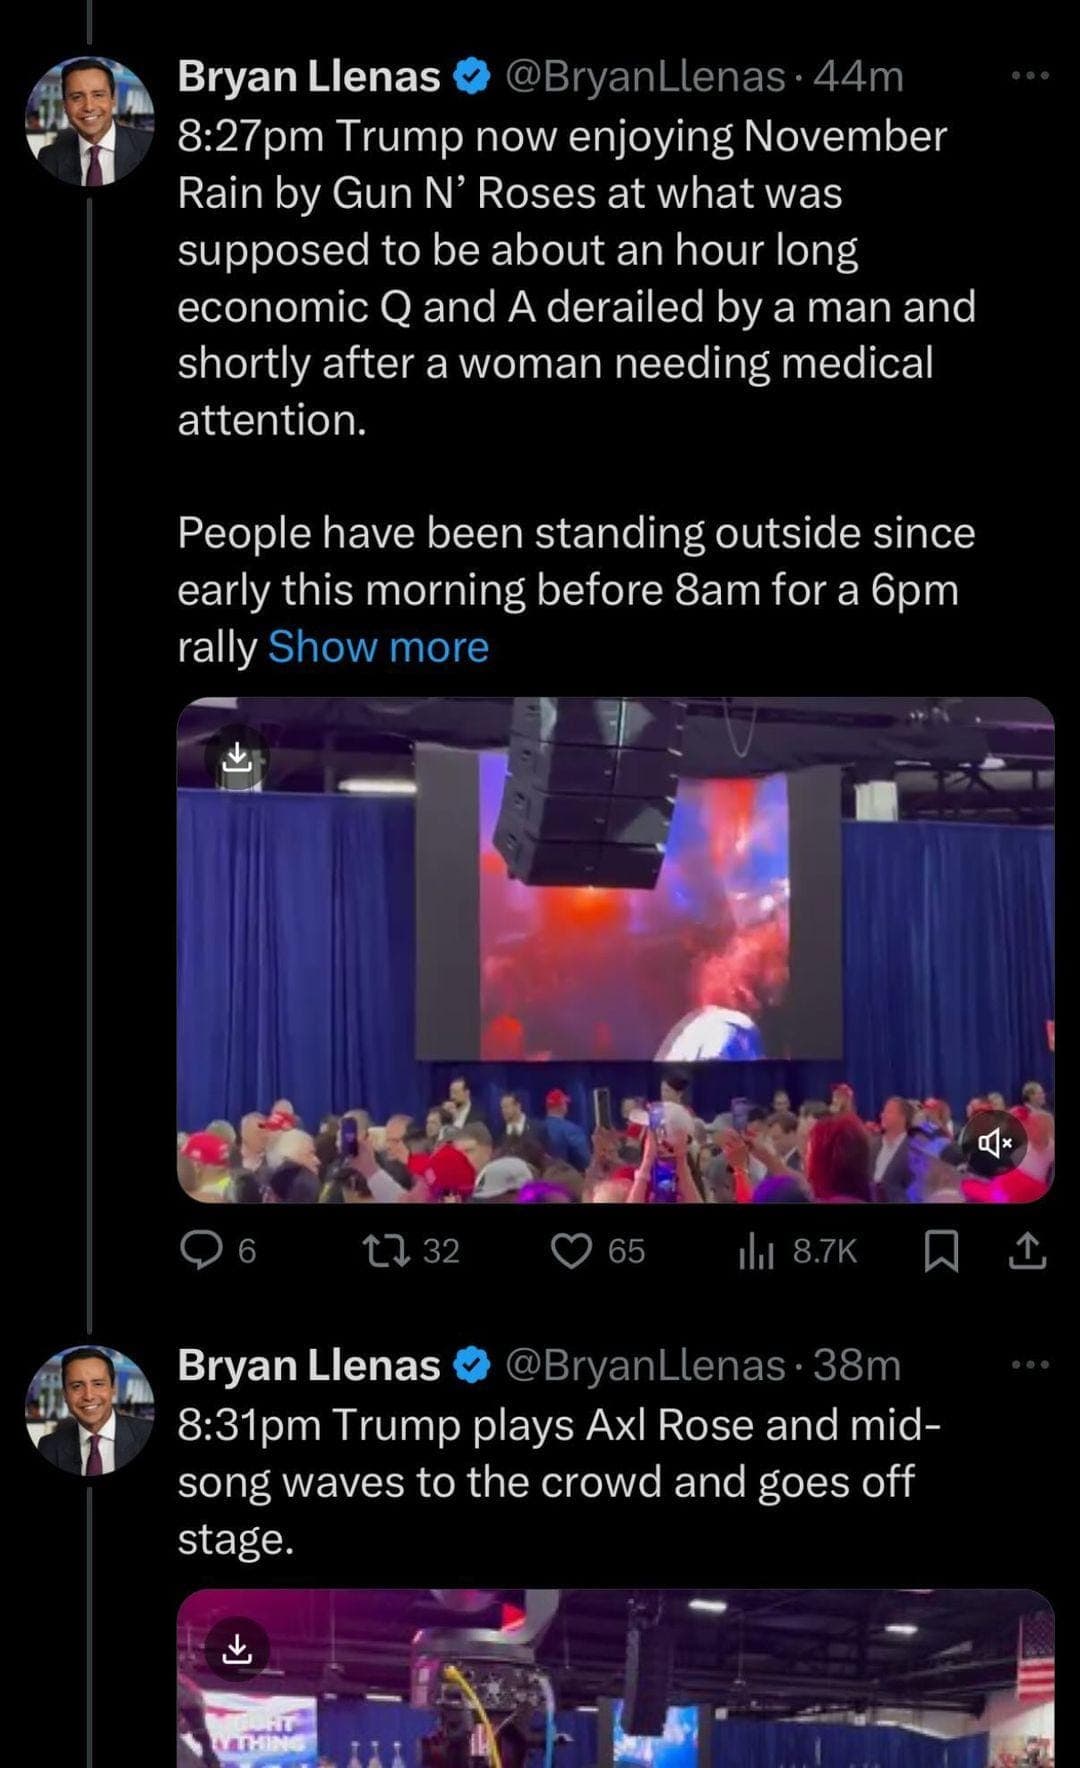1080x1768 pixels.
Task: Click Bryan Llenas name on first tweet
Action: pos(308,77)
